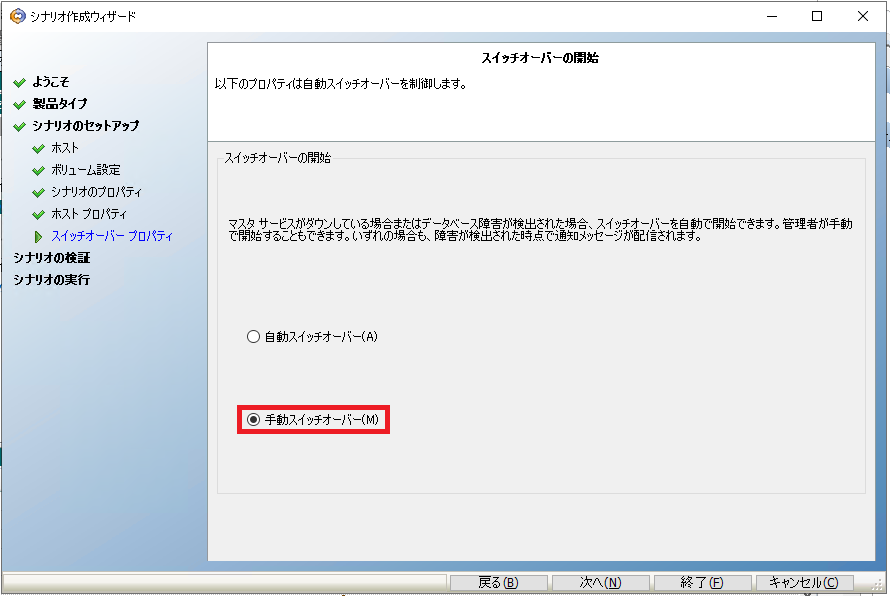Click the text 以下のプロパティは自動スイッチオーバーを制御します。

point(341,84)
